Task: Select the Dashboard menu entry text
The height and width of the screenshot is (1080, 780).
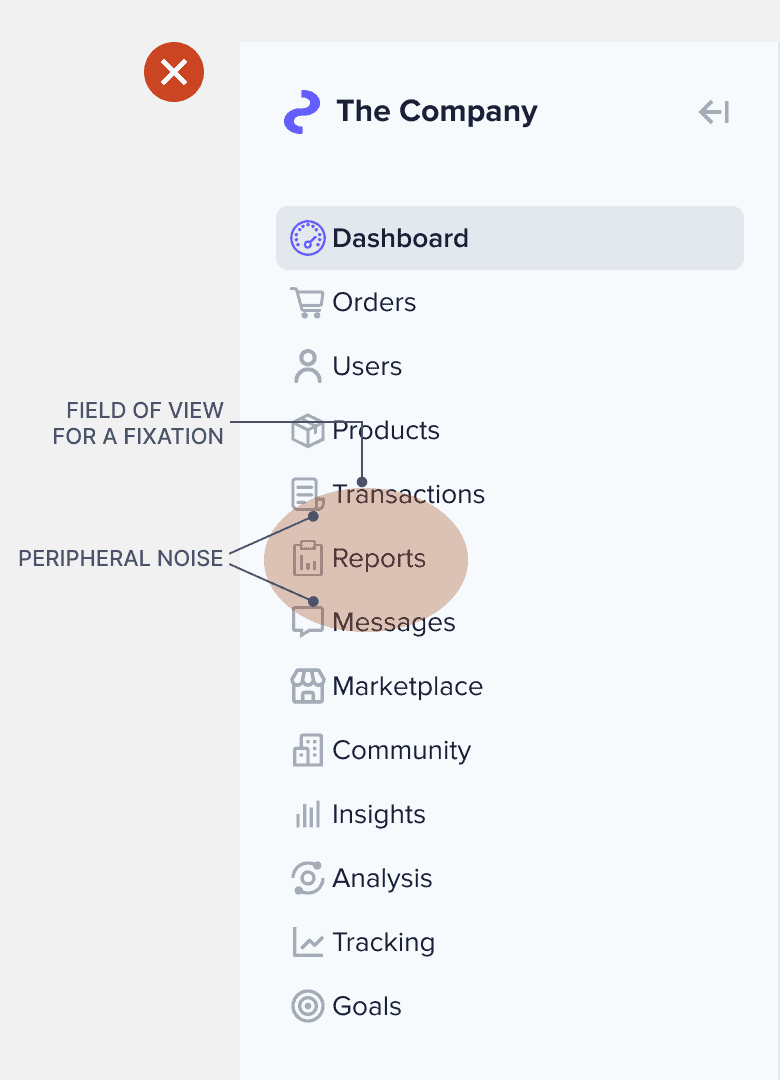Action: pyautogui.click(x=400, y=238)
